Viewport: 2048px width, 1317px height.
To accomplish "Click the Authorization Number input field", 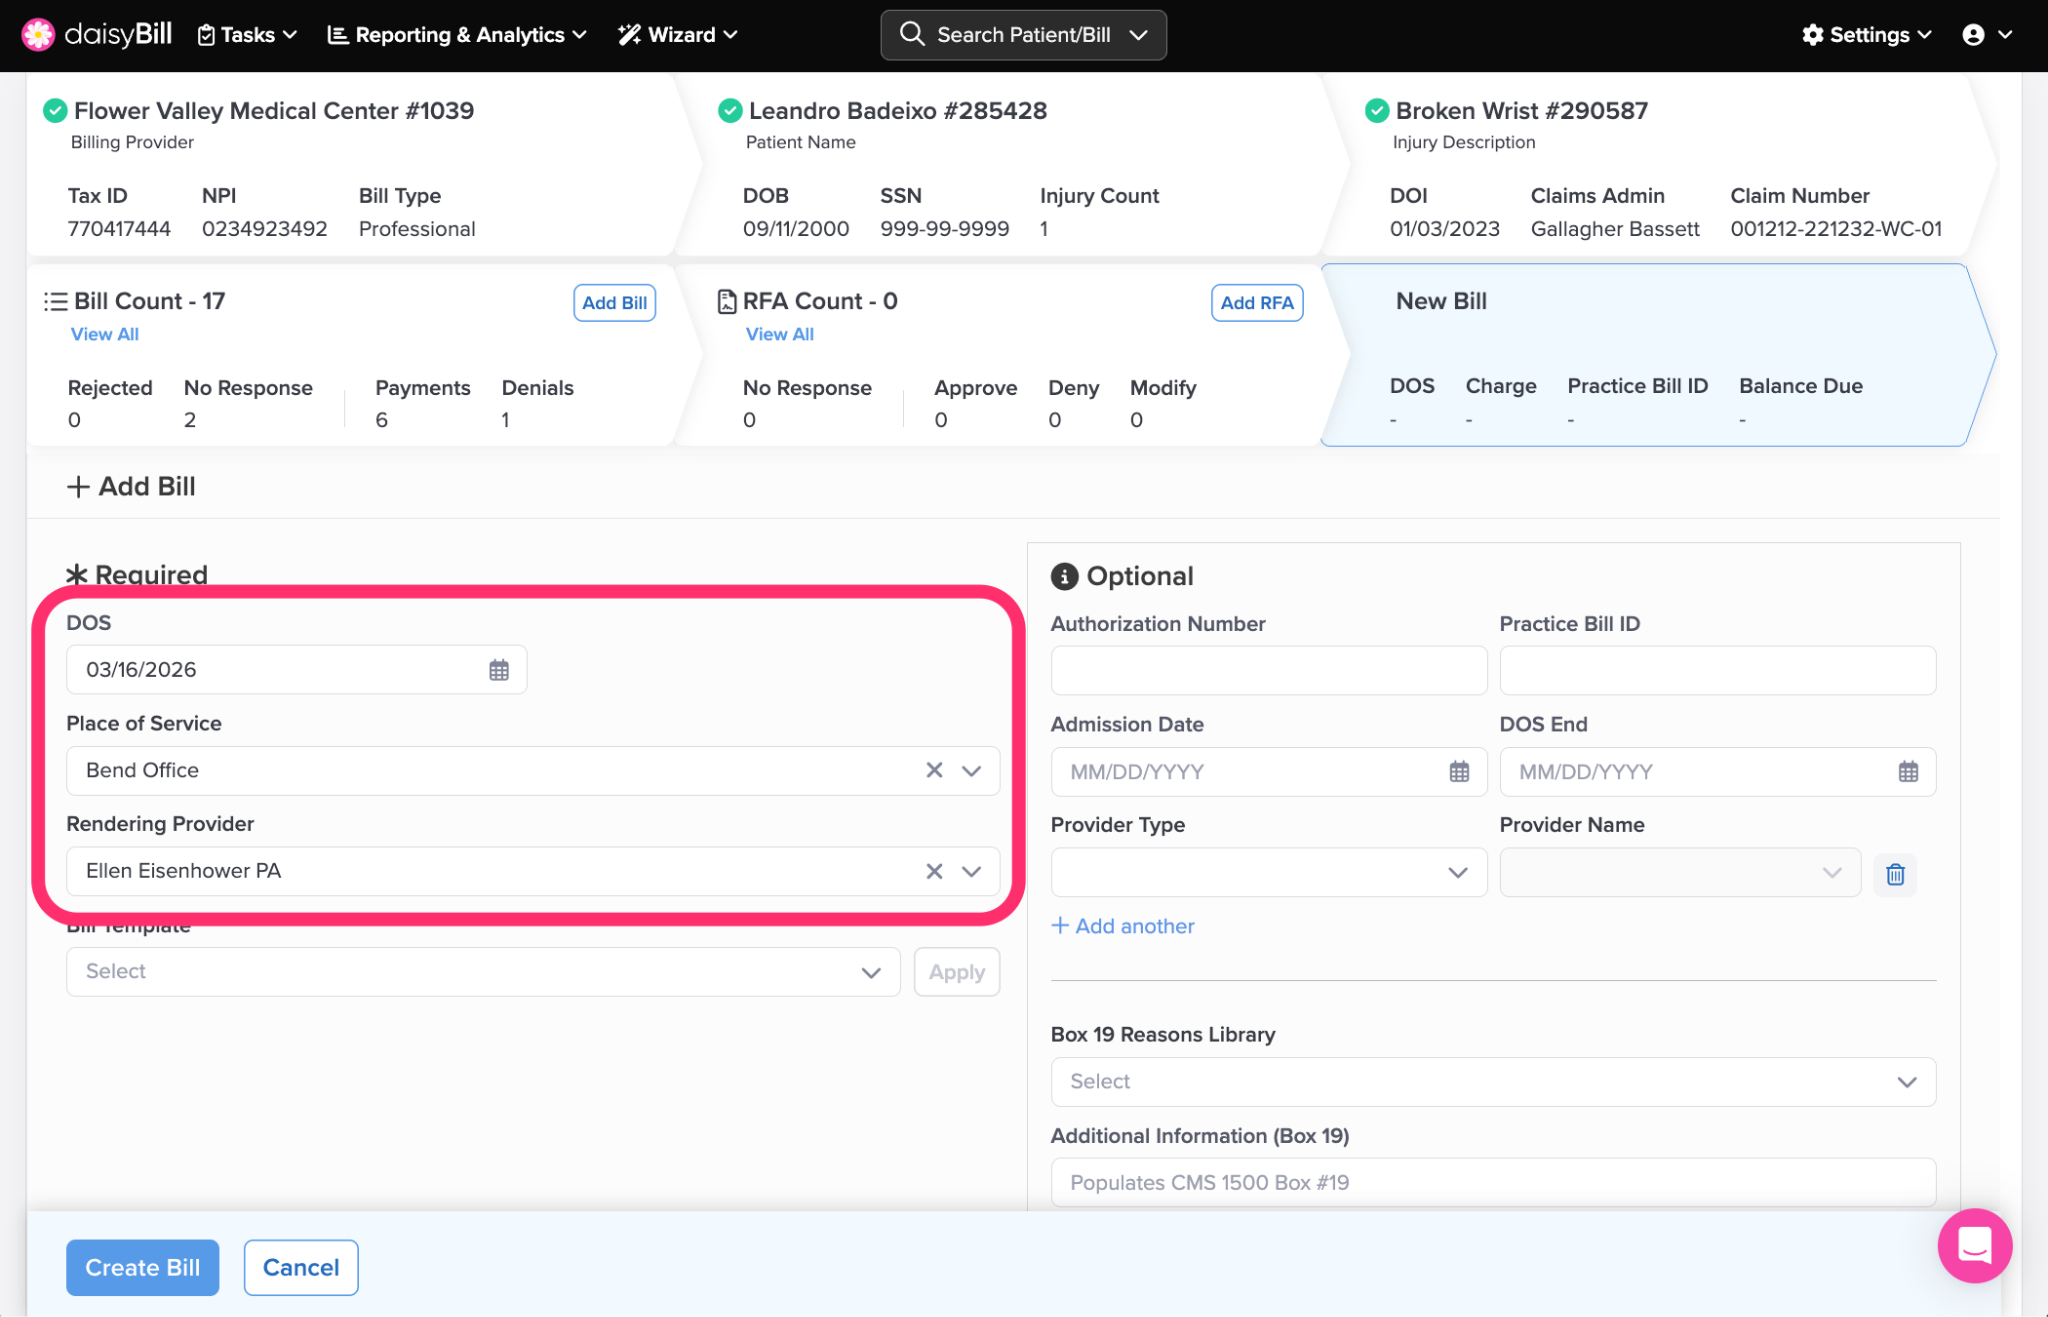I will point(1268,670).
